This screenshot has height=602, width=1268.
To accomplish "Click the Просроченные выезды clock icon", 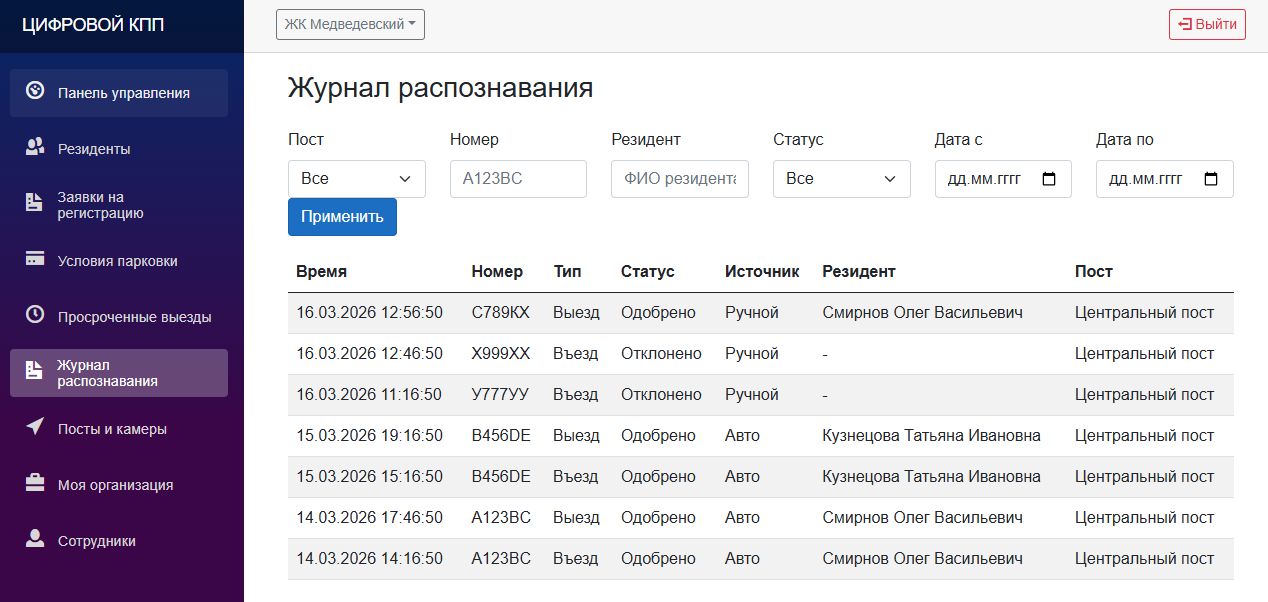I will [x=35, y=315].
